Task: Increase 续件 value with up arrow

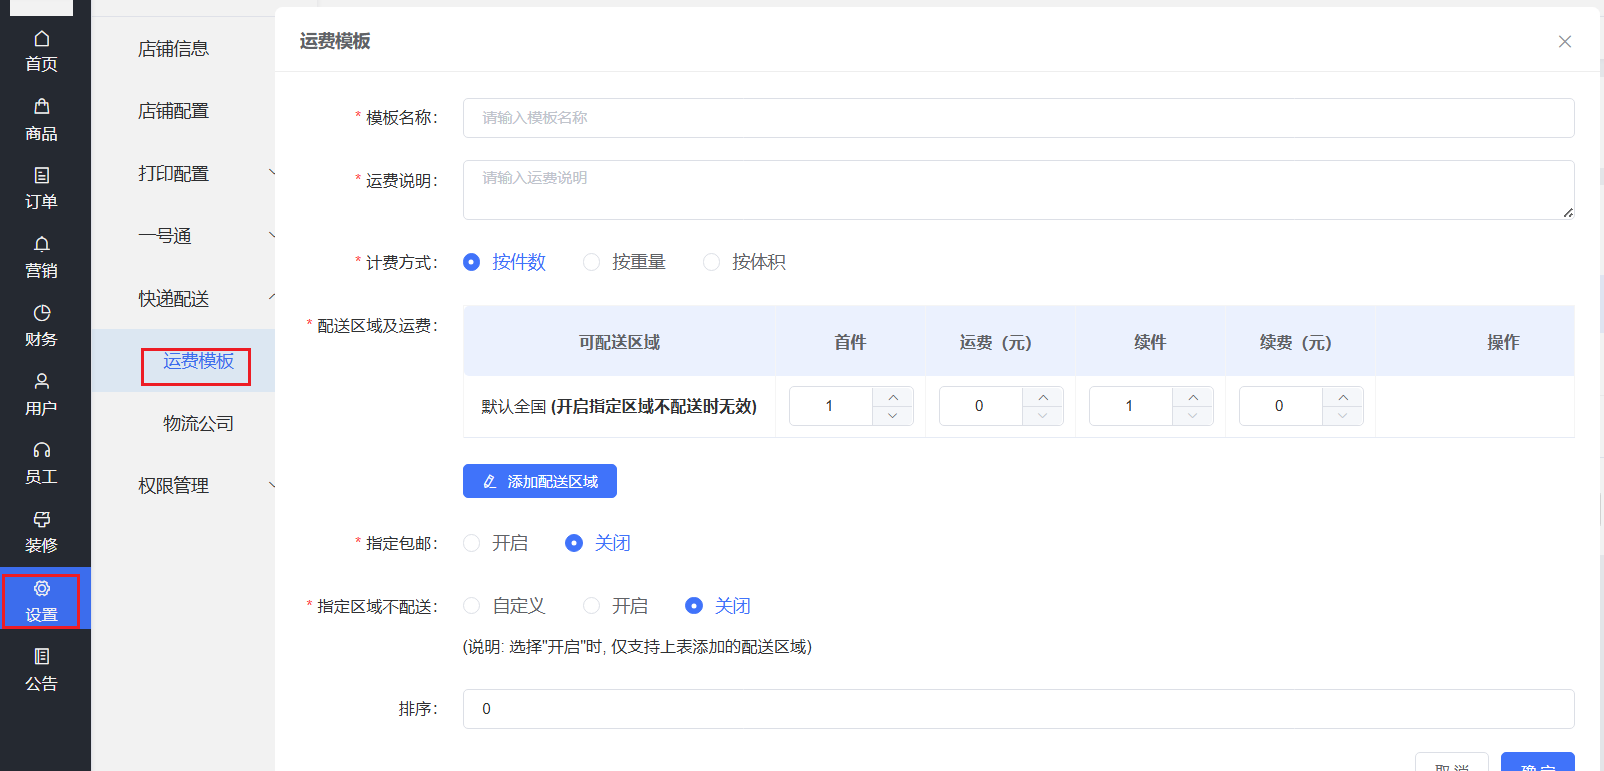Action: tap(1193, 397)
